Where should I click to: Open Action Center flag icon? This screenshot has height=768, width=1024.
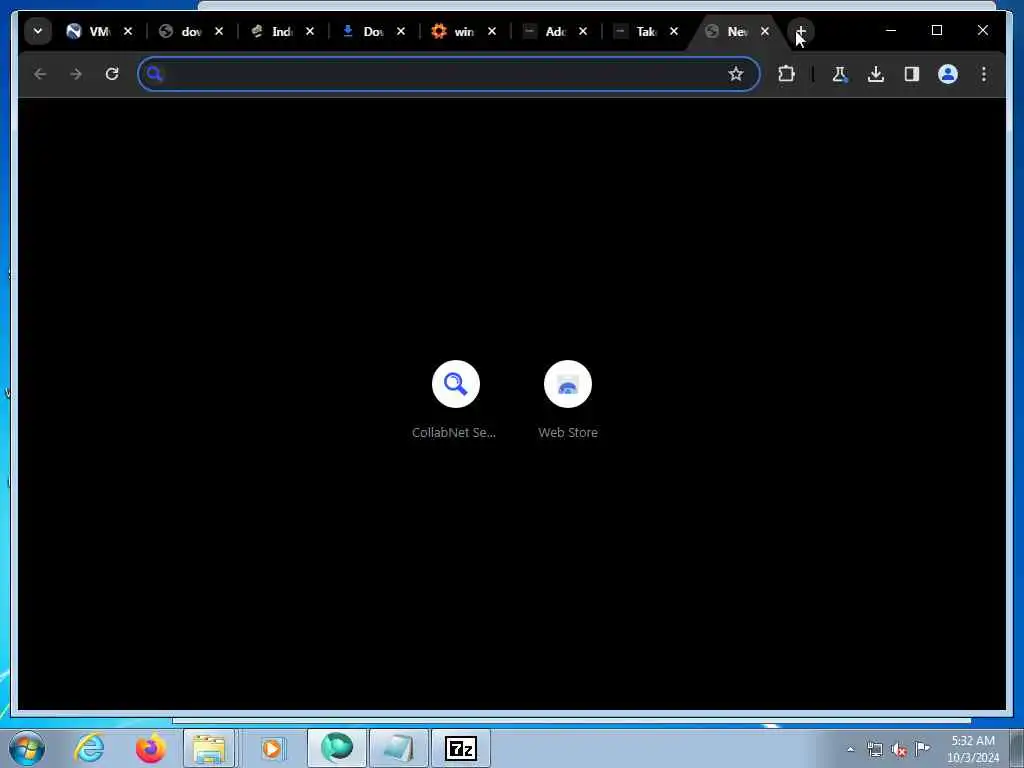pyautogui.click(x=922, y=748)
